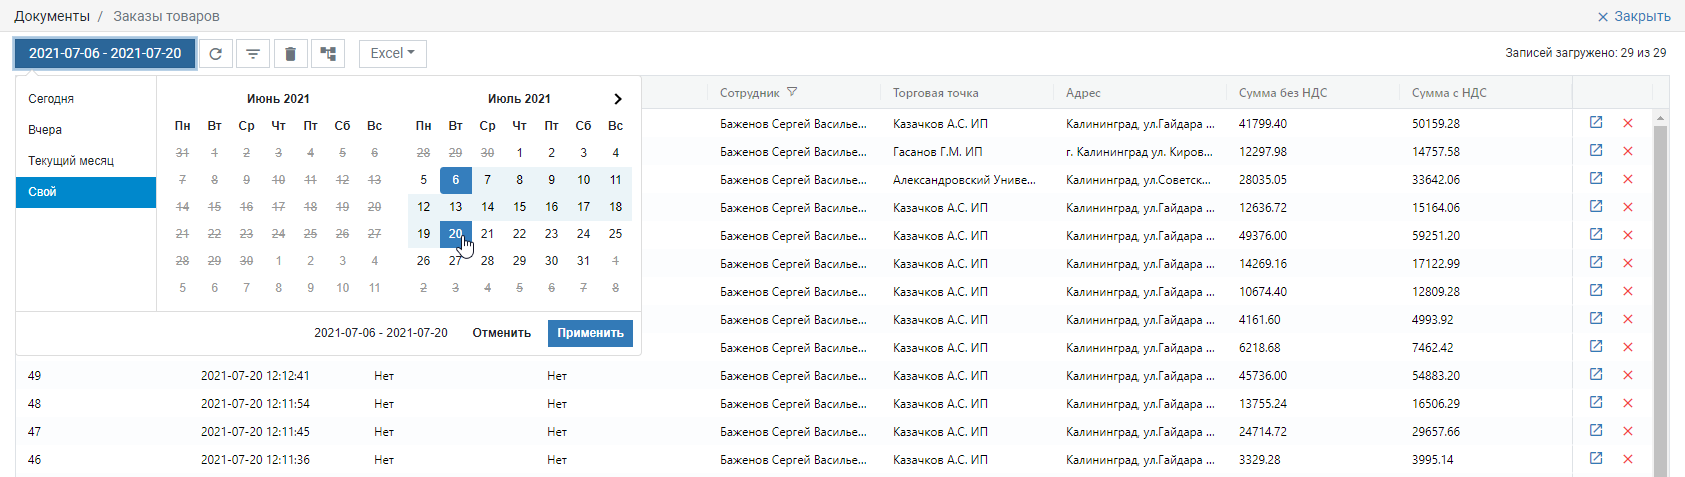
Task: Delete Гасанов Г.М. ИП row using the red X
Action: click(1628, 151)
